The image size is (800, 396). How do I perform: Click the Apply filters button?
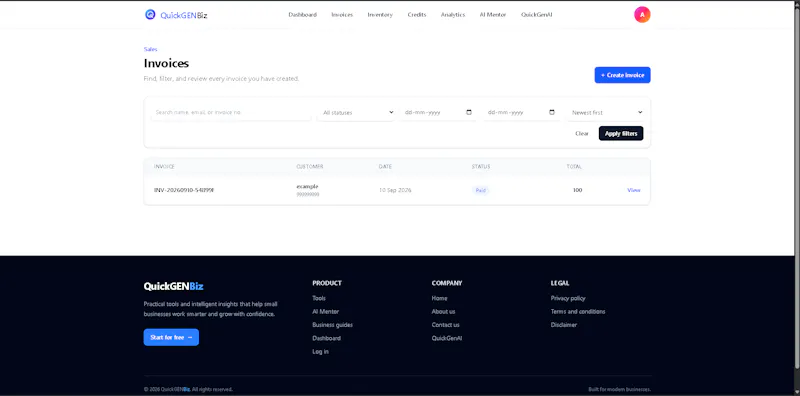(621, 134)
